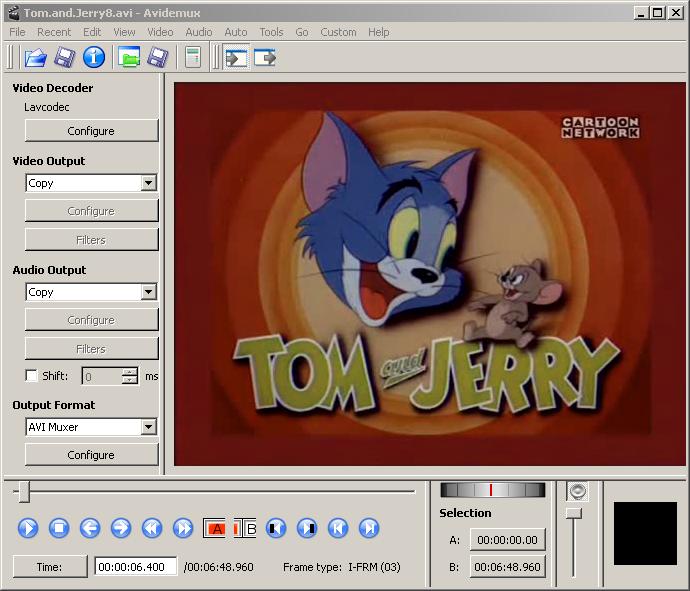The height and width of the screenshot is (591, 690).
Task: Click the black audio meter panel
Action: [x=645, y=533]
